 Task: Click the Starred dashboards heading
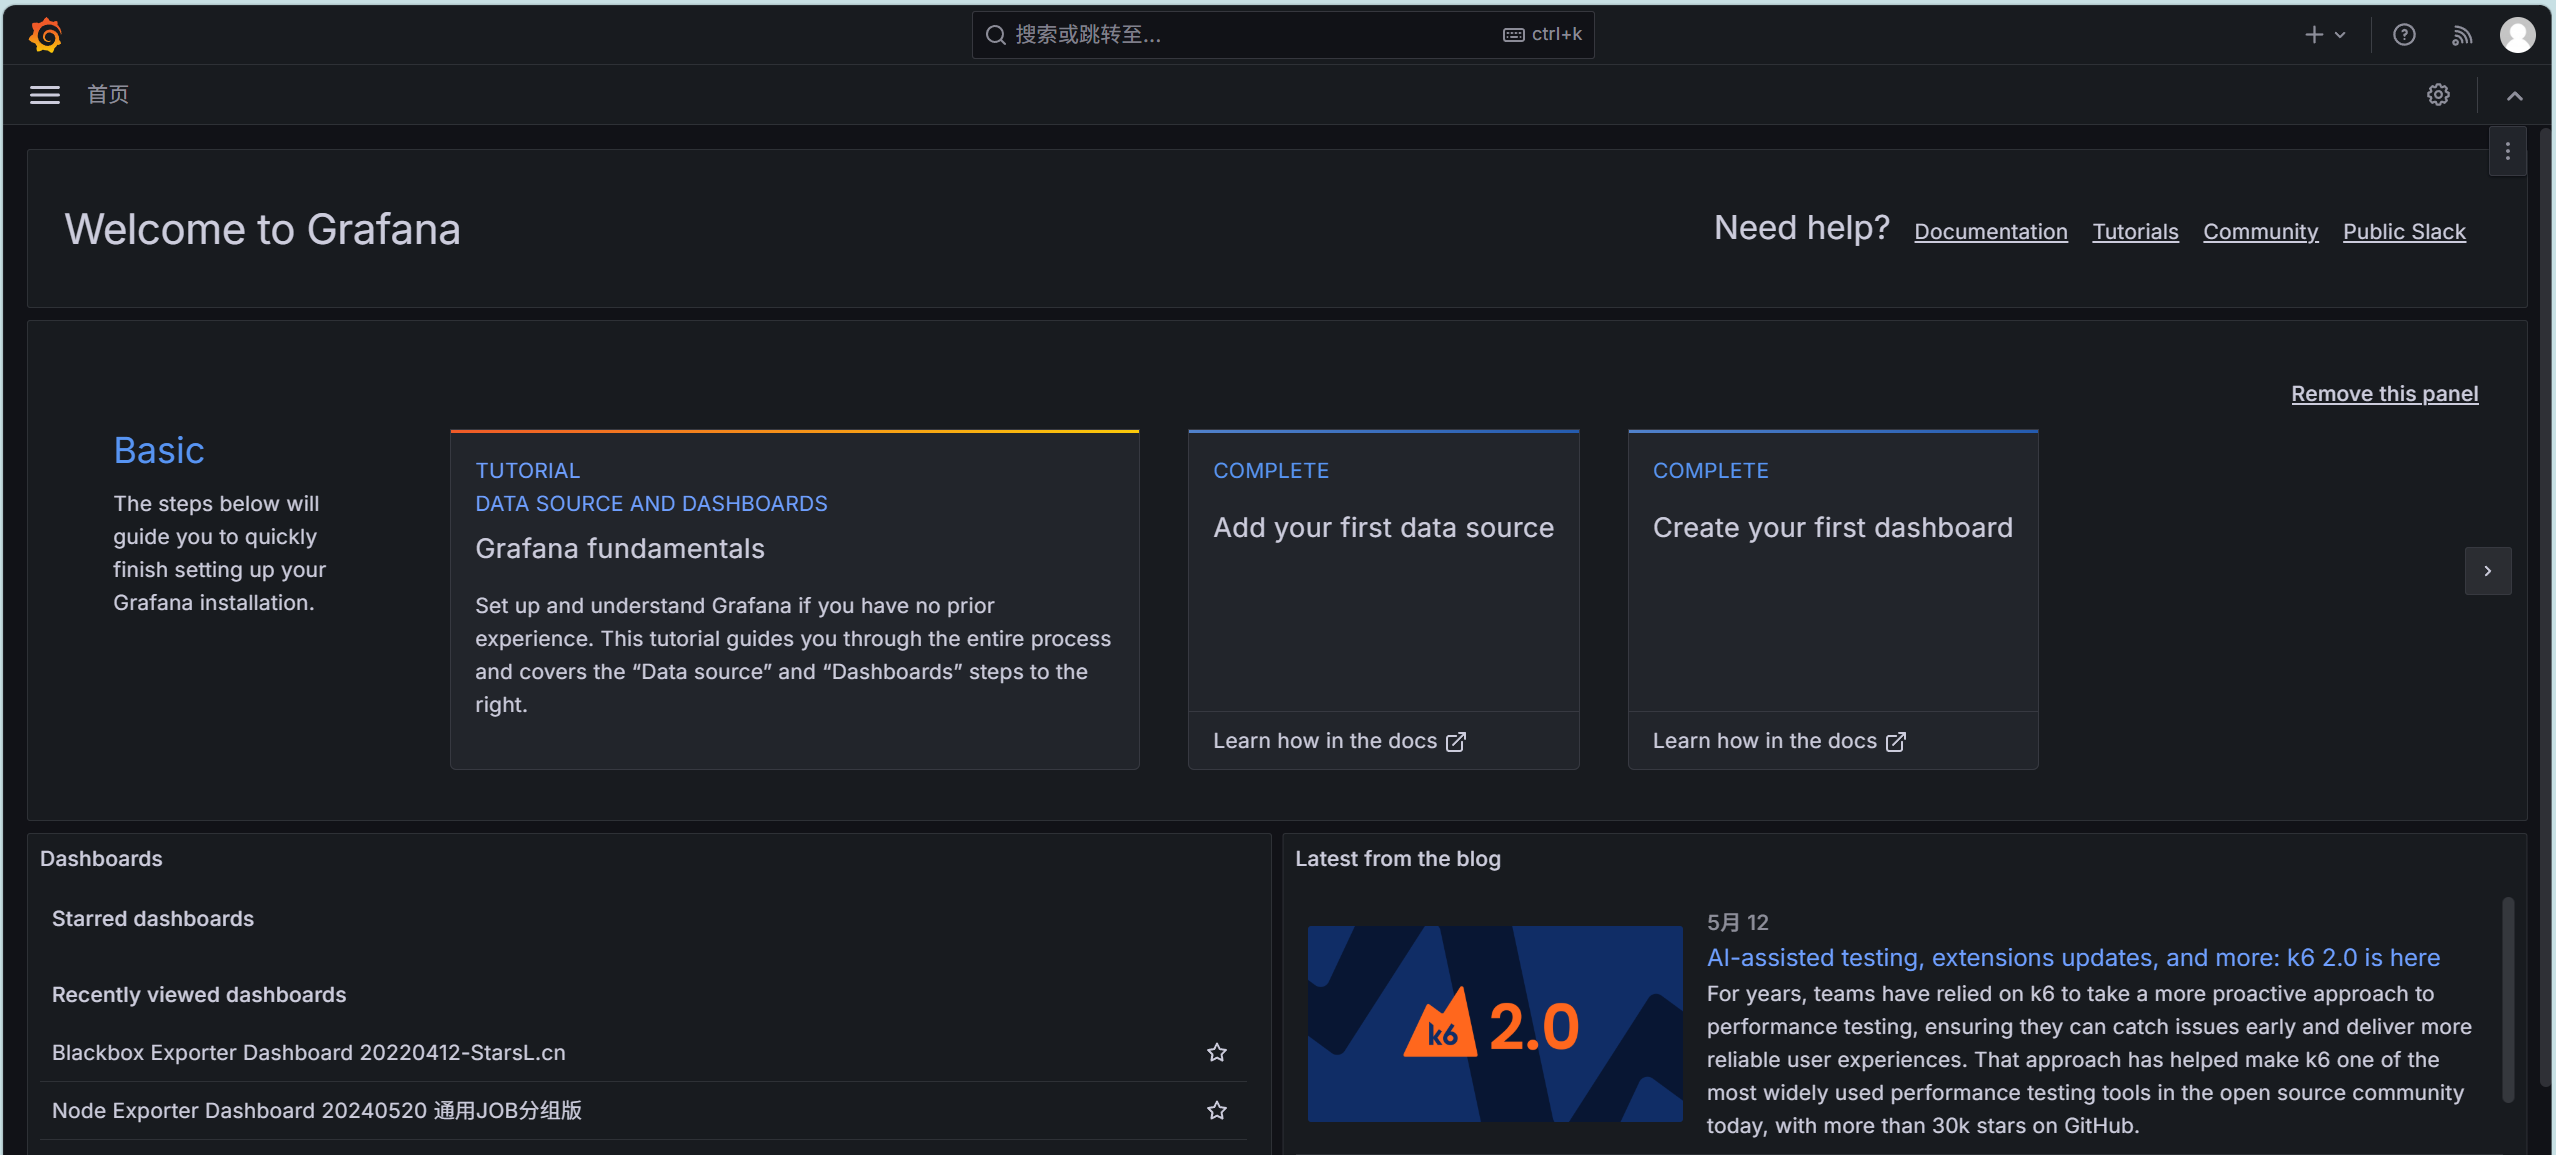[153, 918]
